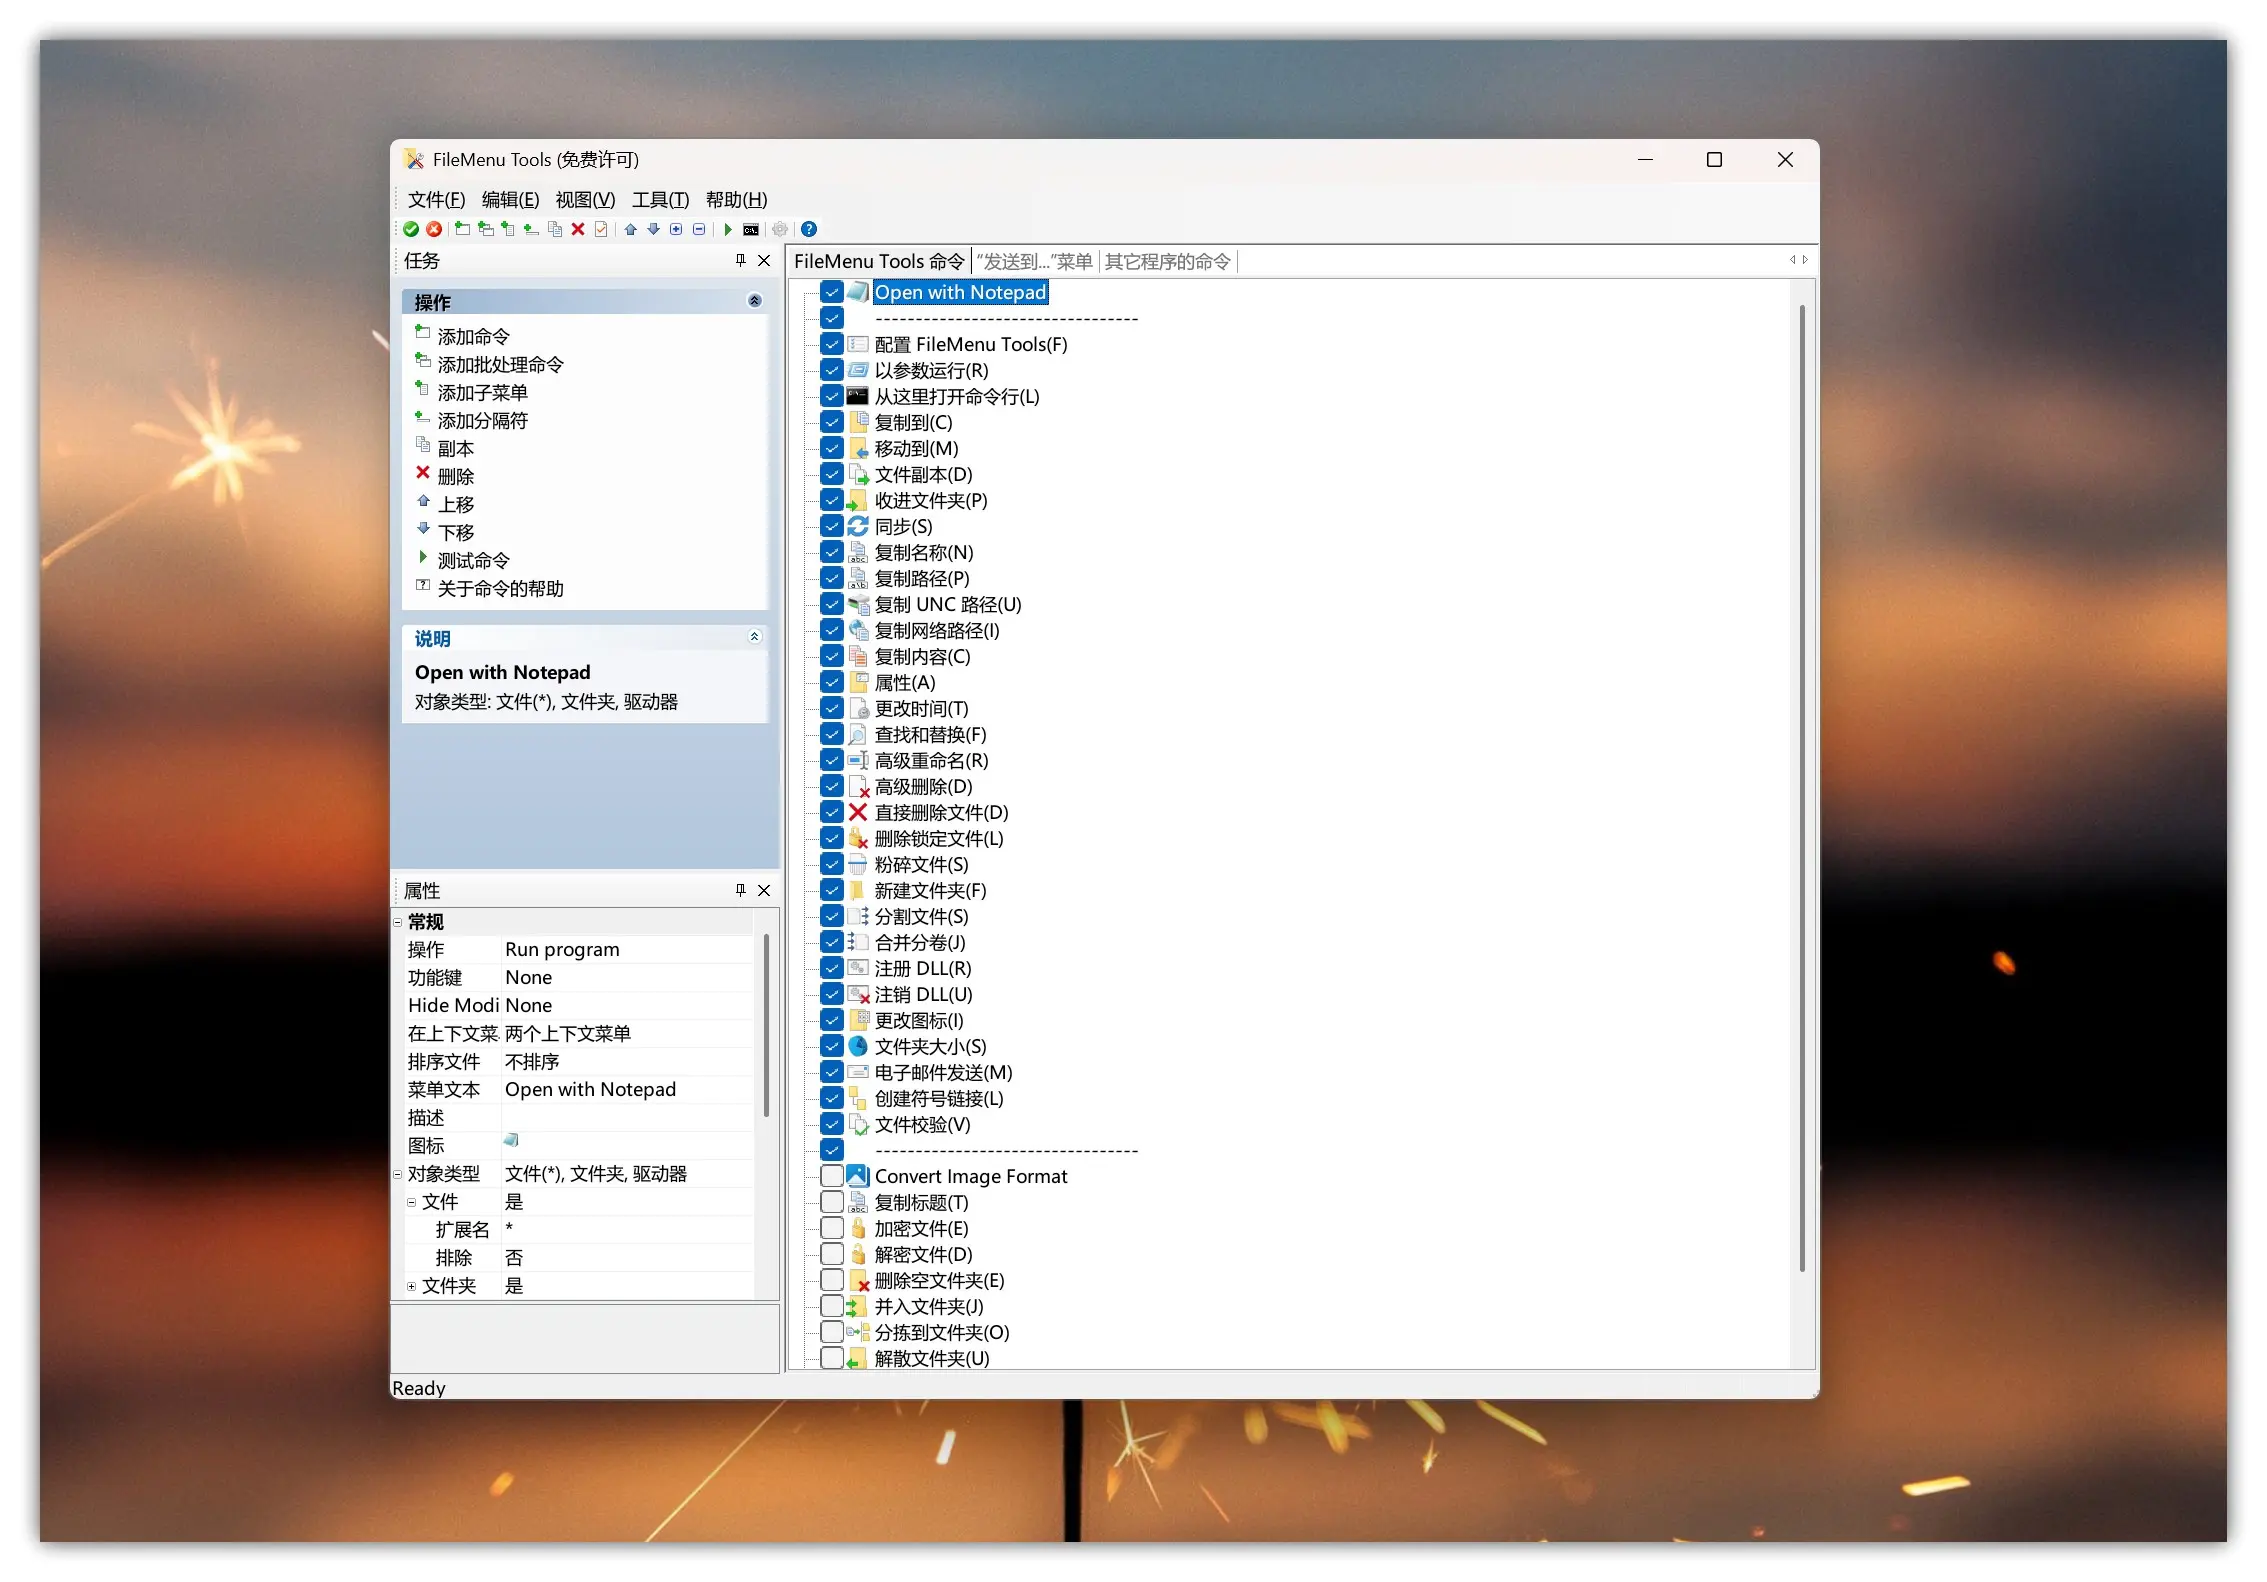Click 测试命令 in the 任务 panel
Screen dimensions: 2267x1582
click(473, 560)
